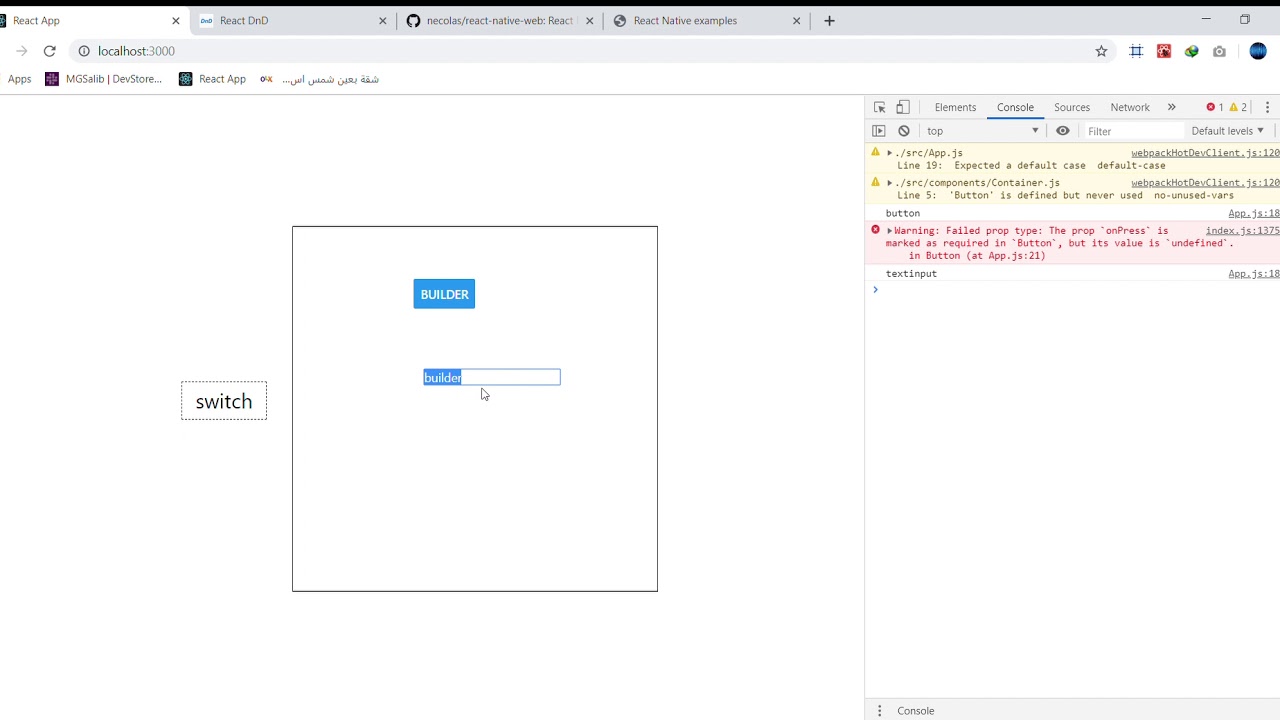Click the green extension icon in toolbar
The image size is (1280, 720).
(1191, 51)
